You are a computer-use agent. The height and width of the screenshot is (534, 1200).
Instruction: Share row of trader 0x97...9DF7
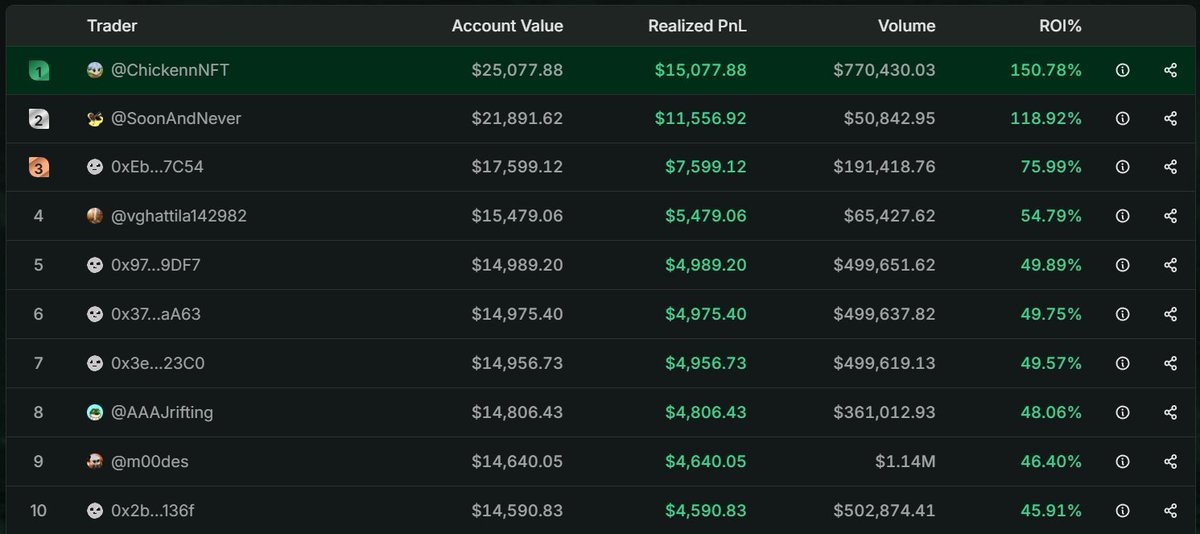(1170, 265)
